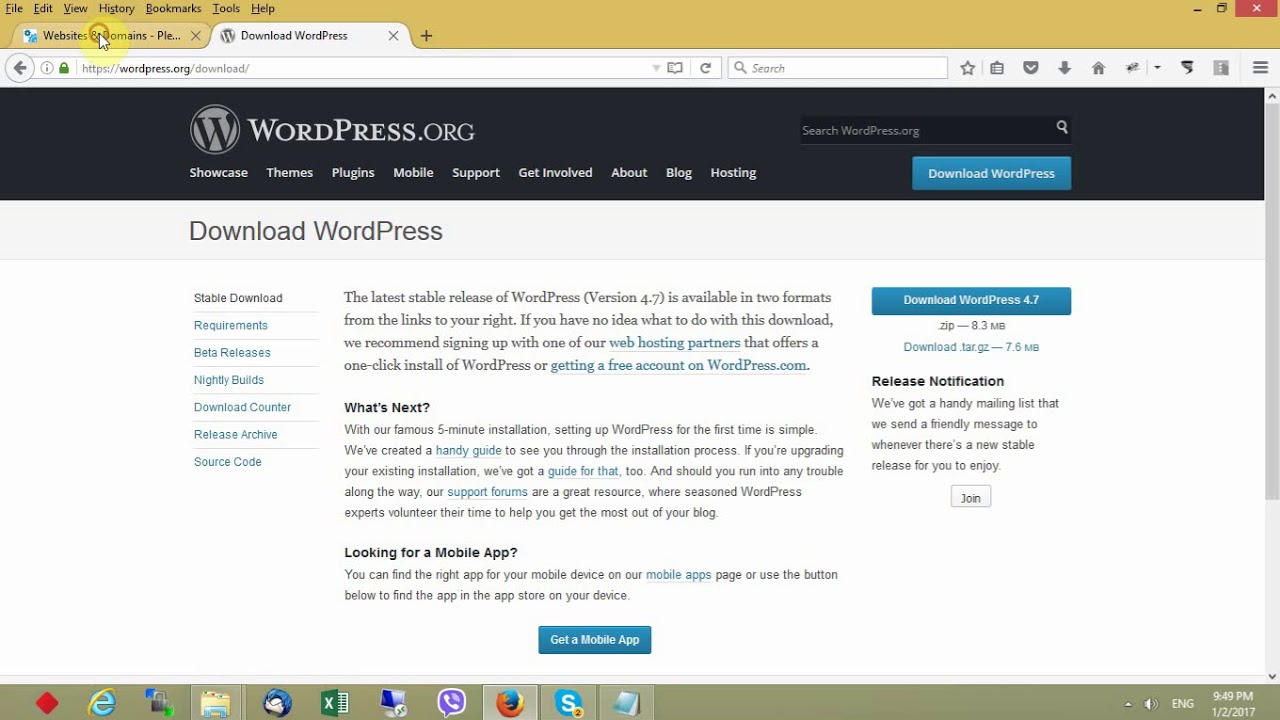
Task: Focus the Firefox Search box
Action: [x=837, y=68]
